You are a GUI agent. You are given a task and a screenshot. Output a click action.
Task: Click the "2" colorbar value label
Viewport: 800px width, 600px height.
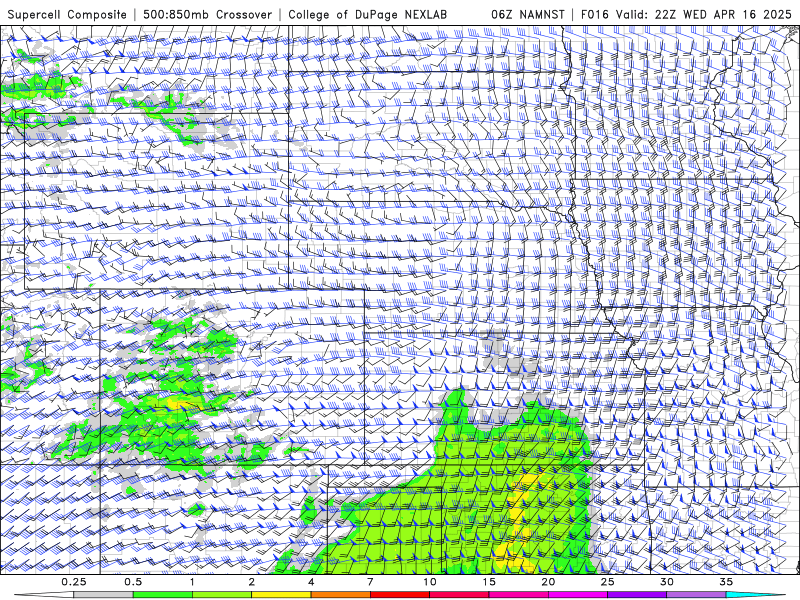[252, 582]
